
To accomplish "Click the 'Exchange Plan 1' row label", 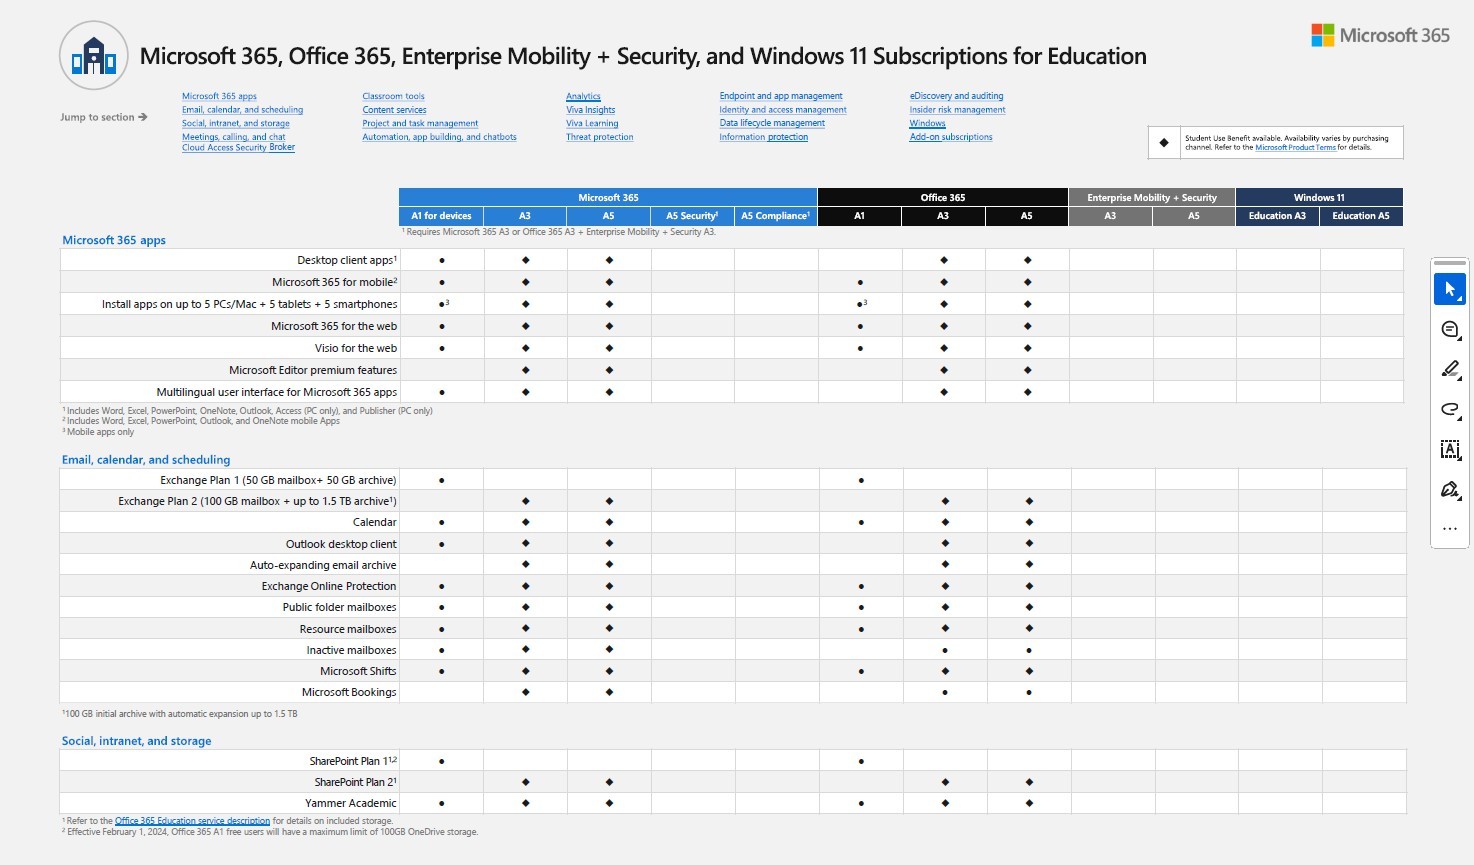I will (278, 480).
